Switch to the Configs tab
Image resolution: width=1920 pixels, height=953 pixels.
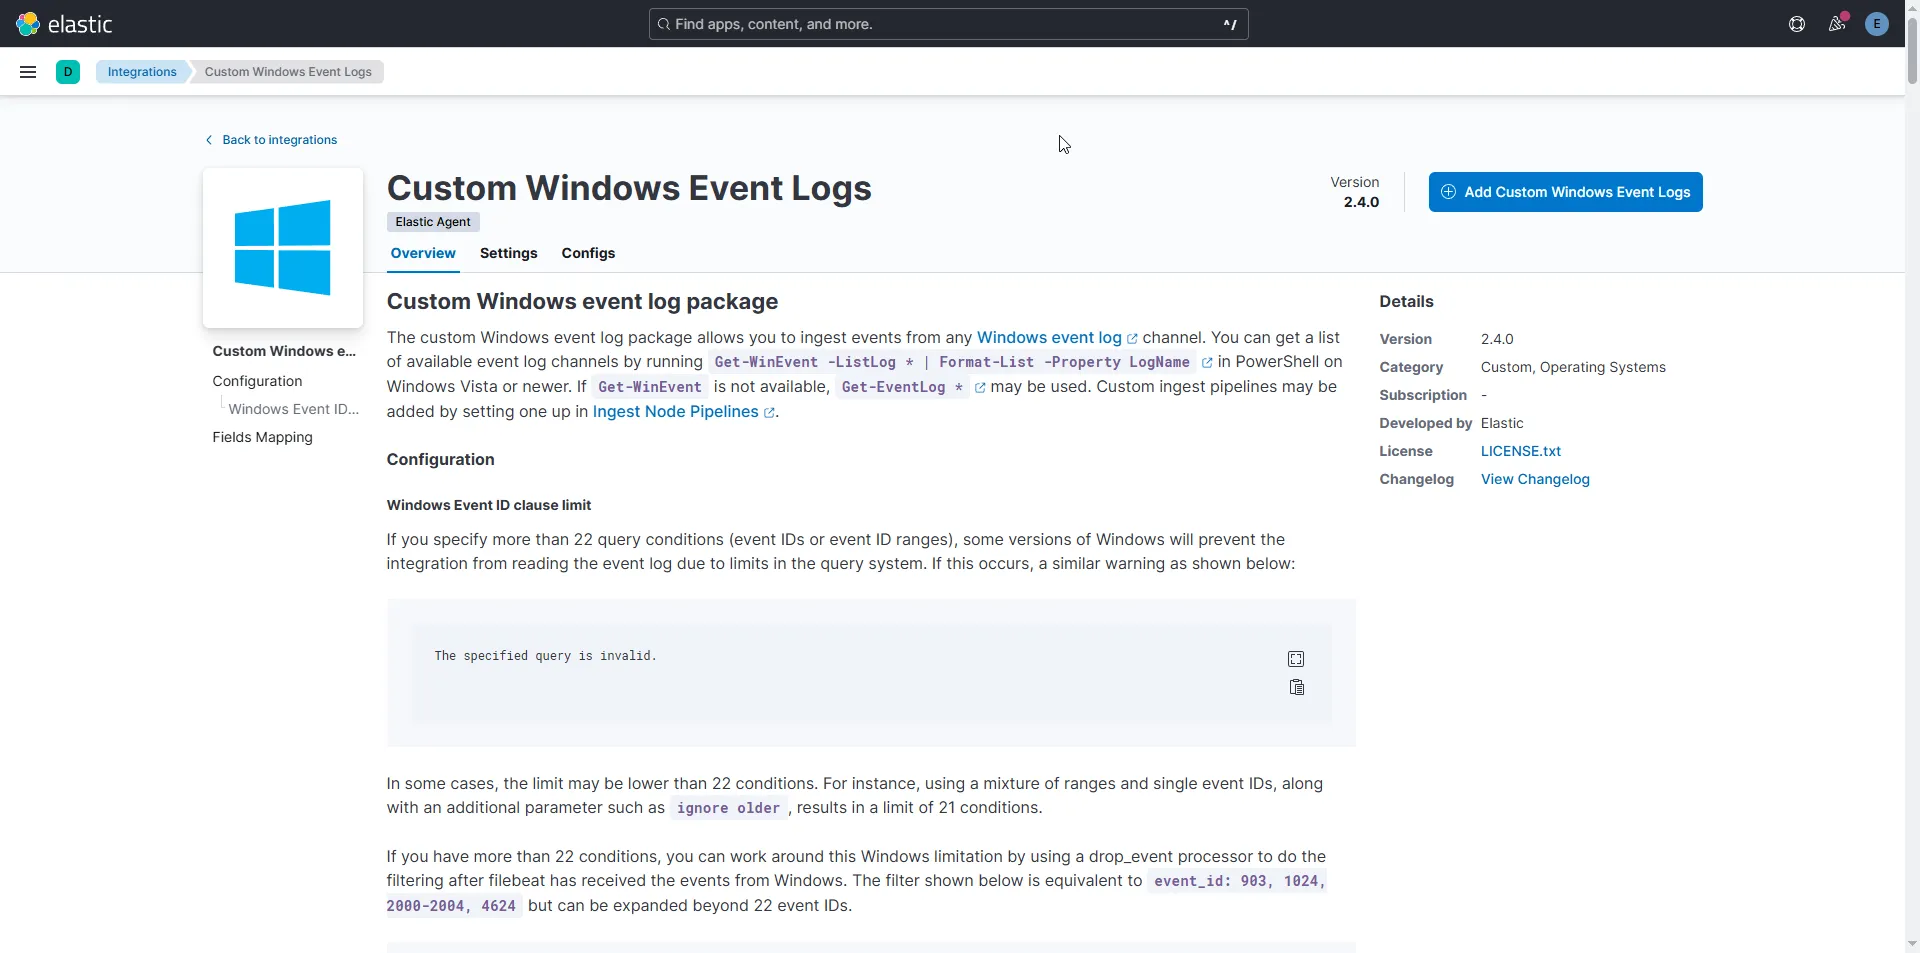(588, 253)
